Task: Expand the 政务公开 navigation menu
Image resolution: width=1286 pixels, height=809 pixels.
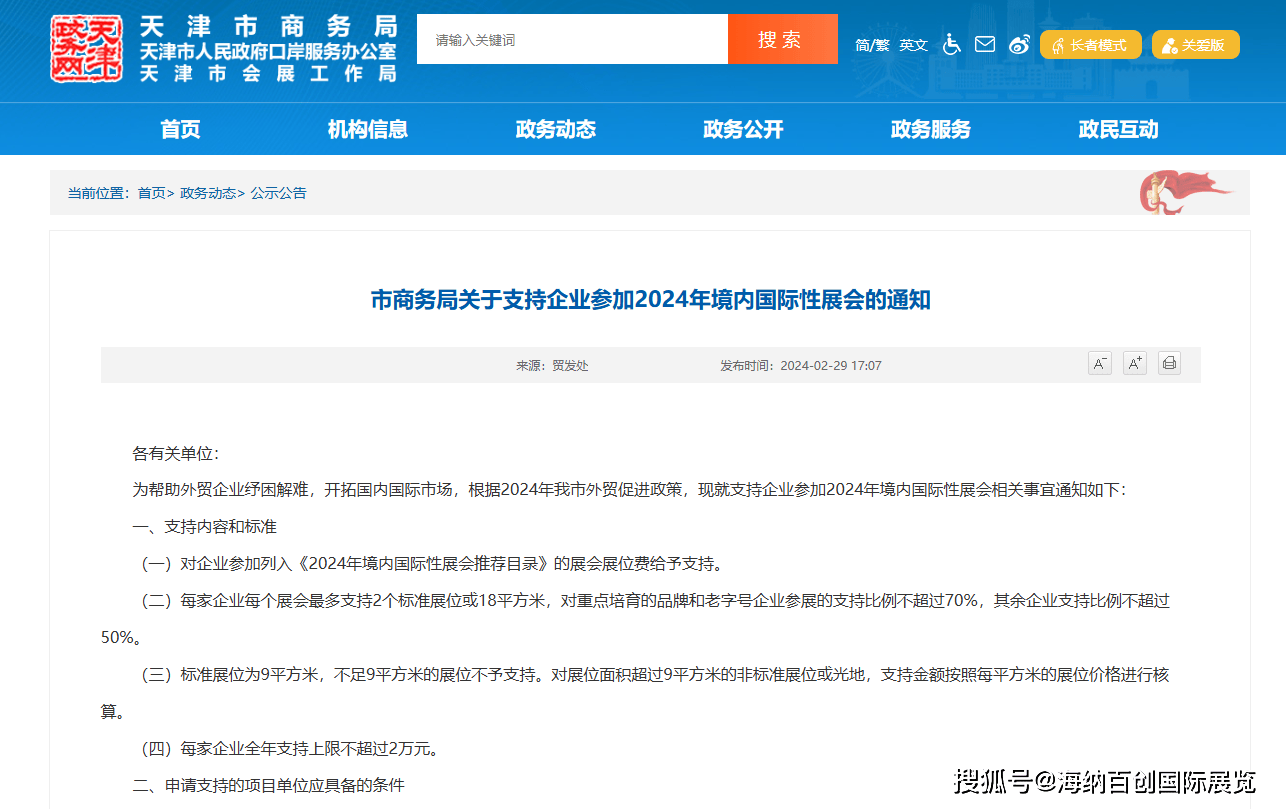Action: [743, 129]
